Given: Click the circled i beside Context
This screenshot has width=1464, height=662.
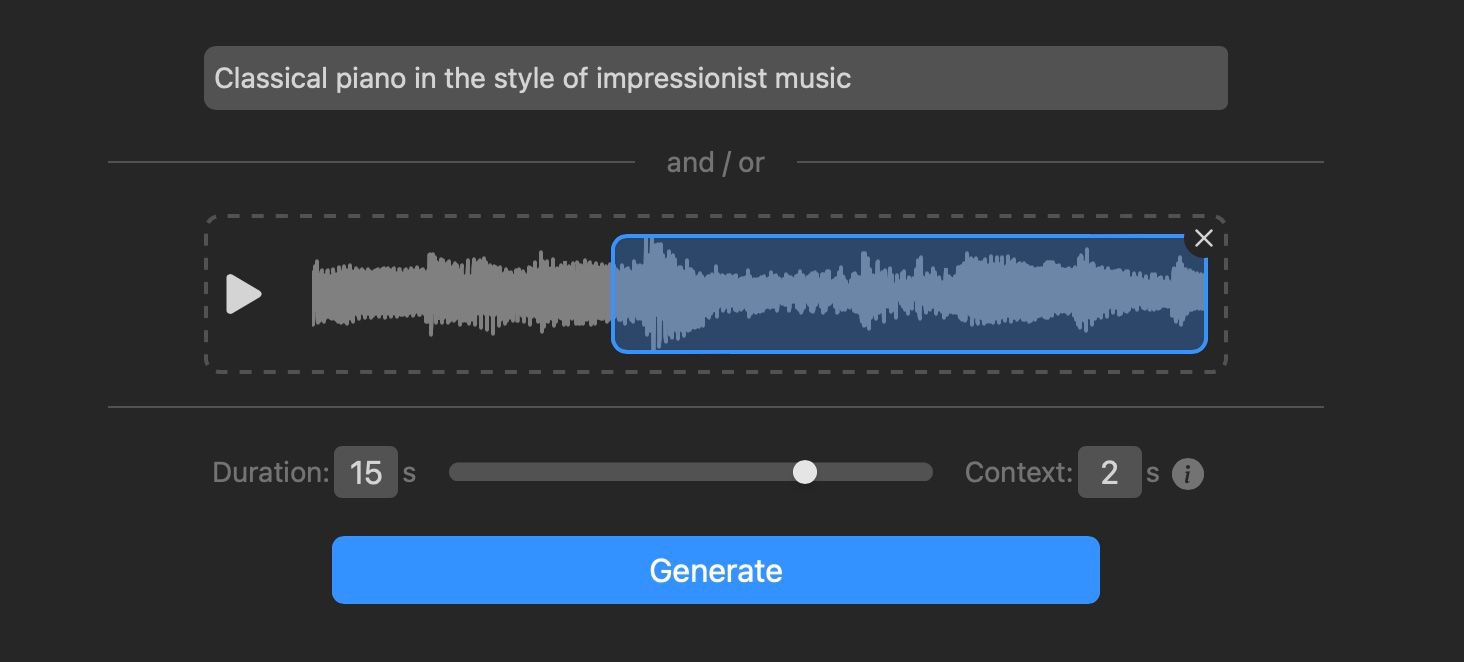Looking at the screenshot, I should [x=1188, y=474].
